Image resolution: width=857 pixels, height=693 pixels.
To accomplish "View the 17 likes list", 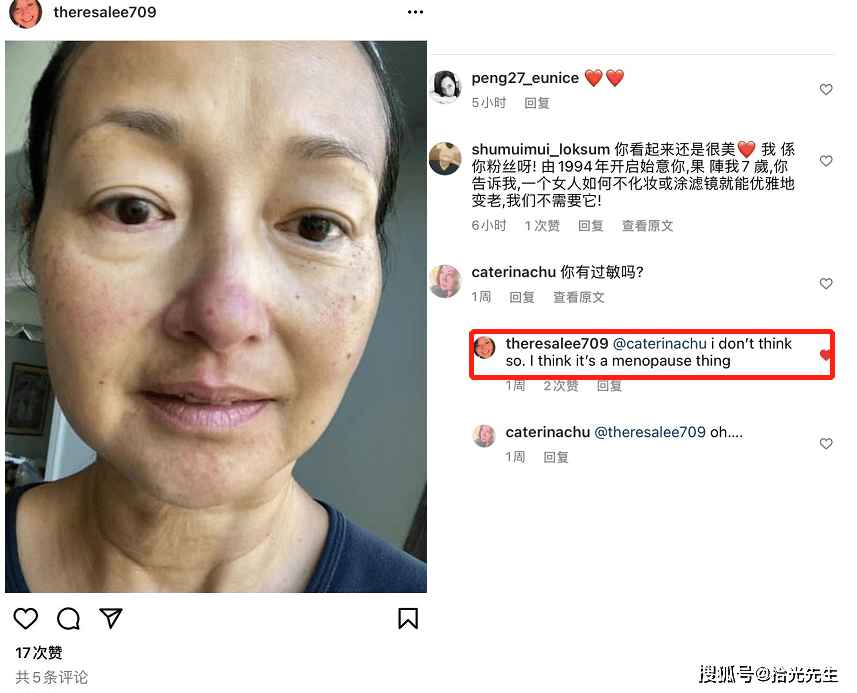I will click(39, 653).
